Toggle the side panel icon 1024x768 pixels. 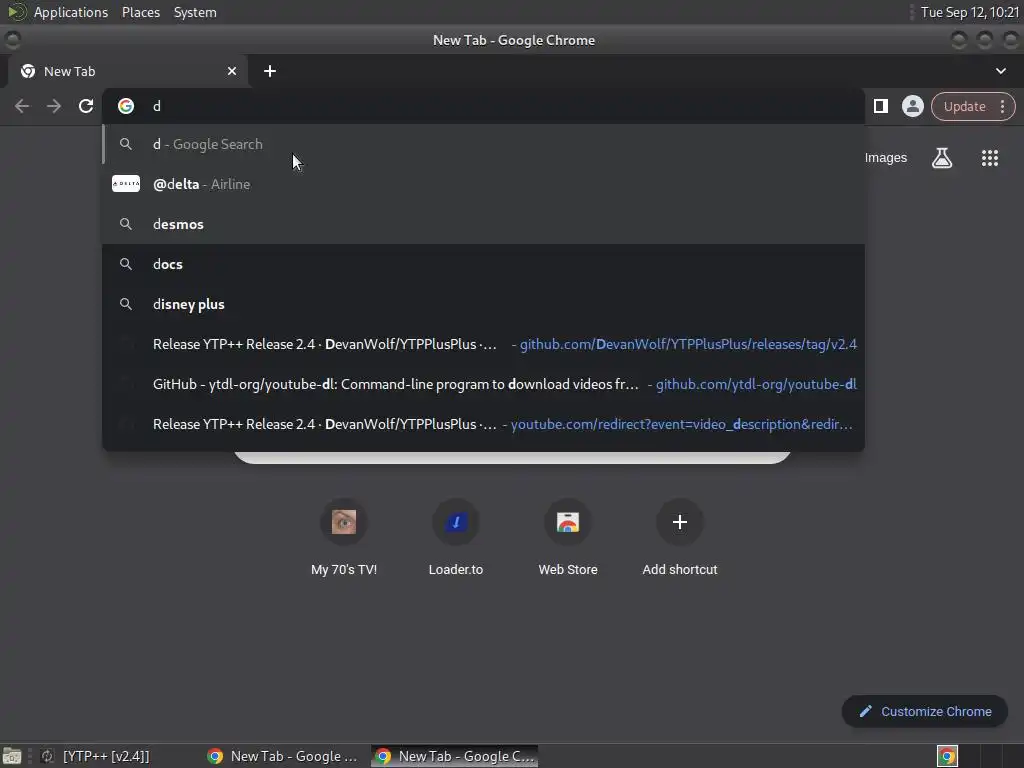[x=880, y=106]
